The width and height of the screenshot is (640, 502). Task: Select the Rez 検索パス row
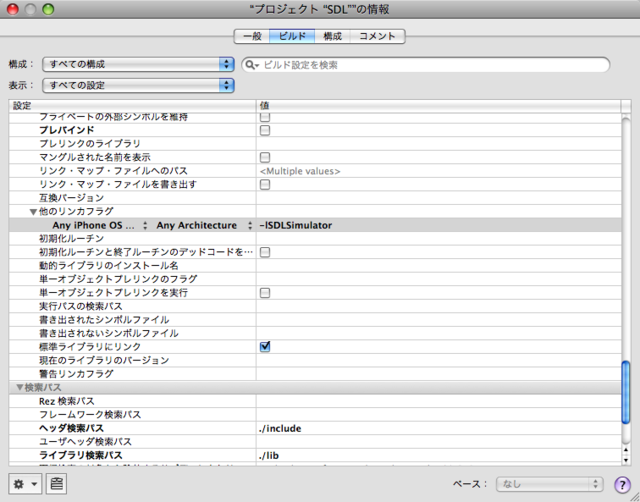point(315,401)
